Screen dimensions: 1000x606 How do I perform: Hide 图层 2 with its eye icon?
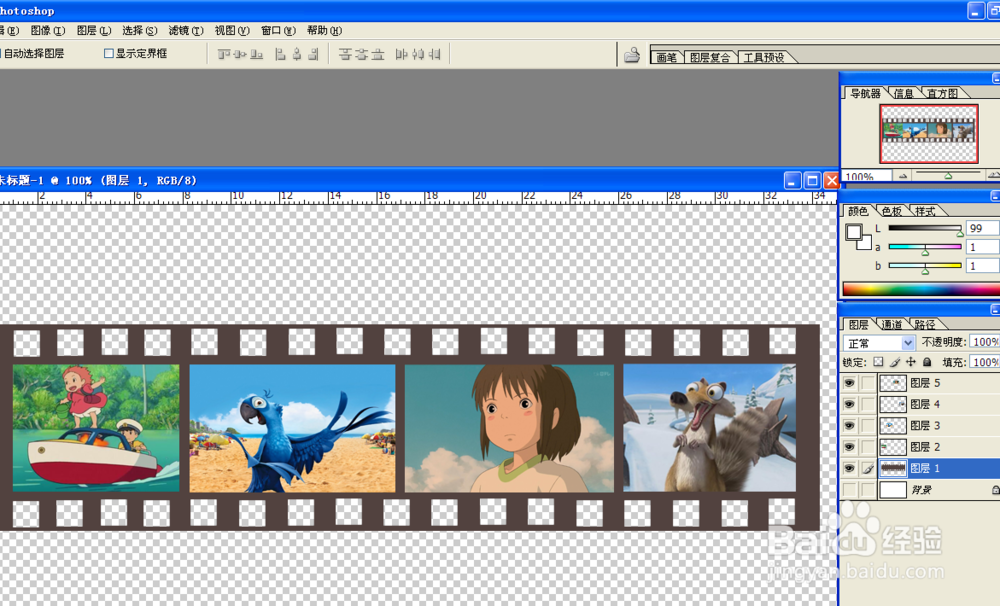849,447
